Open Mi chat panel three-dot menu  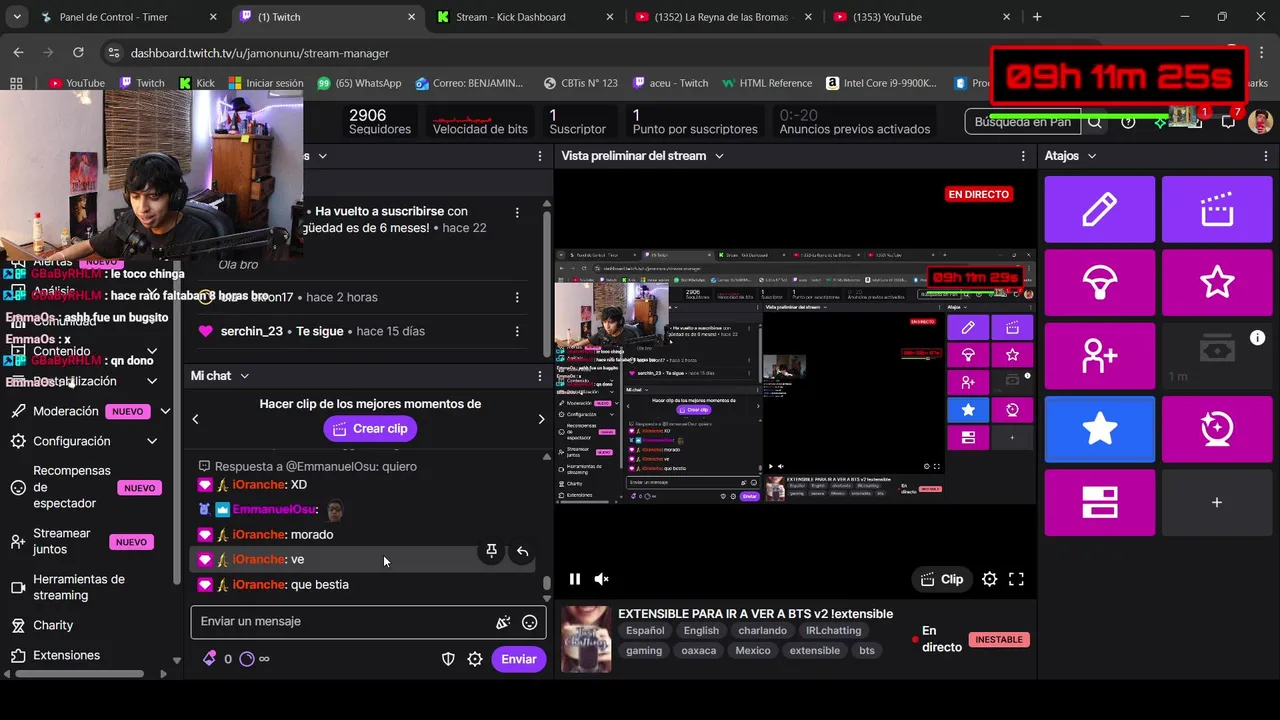click(x=540, y=376)
